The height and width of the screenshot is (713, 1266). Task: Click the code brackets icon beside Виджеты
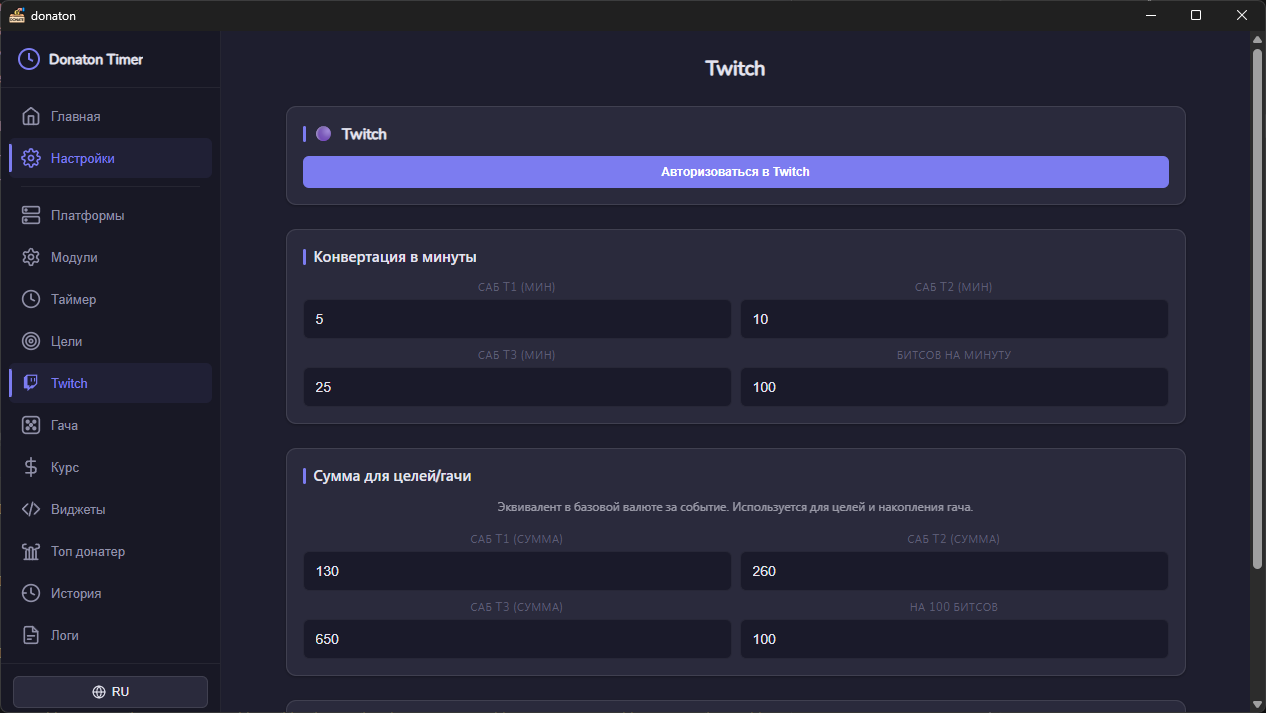(x=31, y=509)
